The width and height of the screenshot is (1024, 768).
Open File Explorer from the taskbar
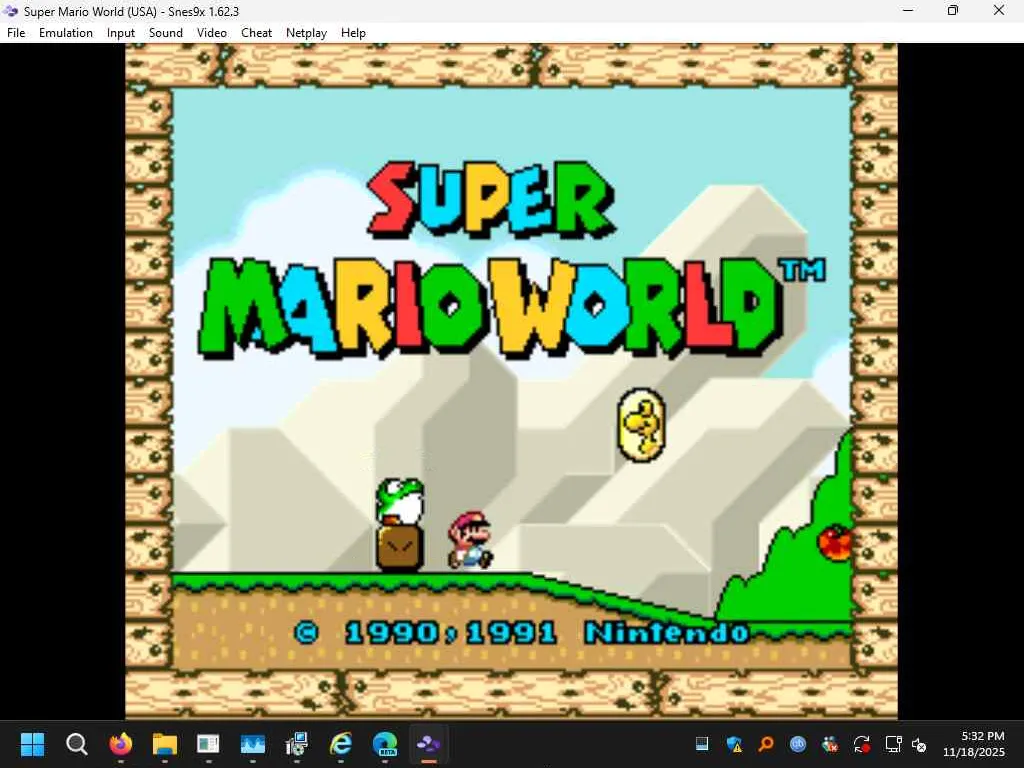click(165, 743)
